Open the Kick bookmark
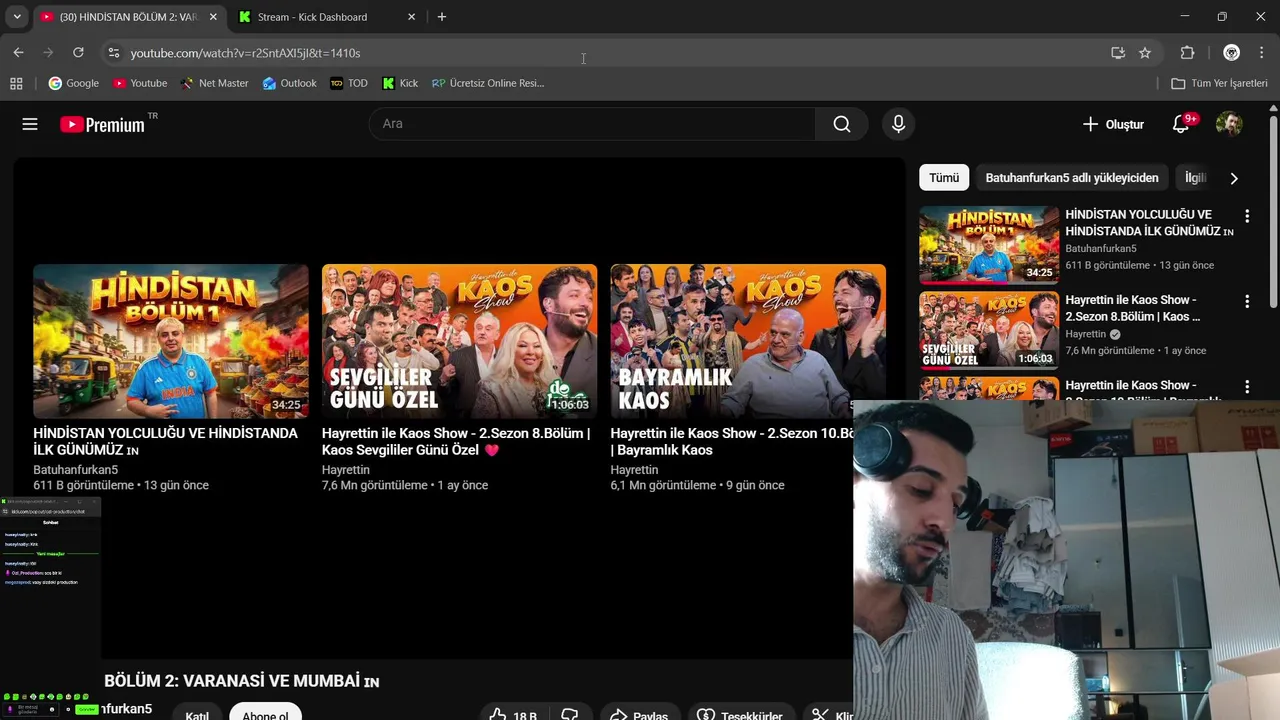This screenshot has width=1280, height=720. click(400, 83)
